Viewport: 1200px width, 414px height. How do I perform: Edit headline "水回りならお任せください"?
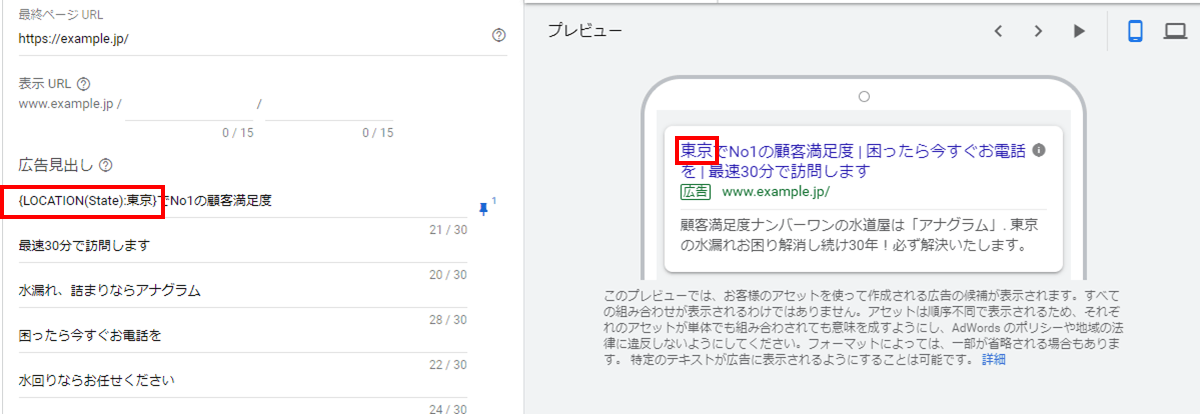pos(240,380)
